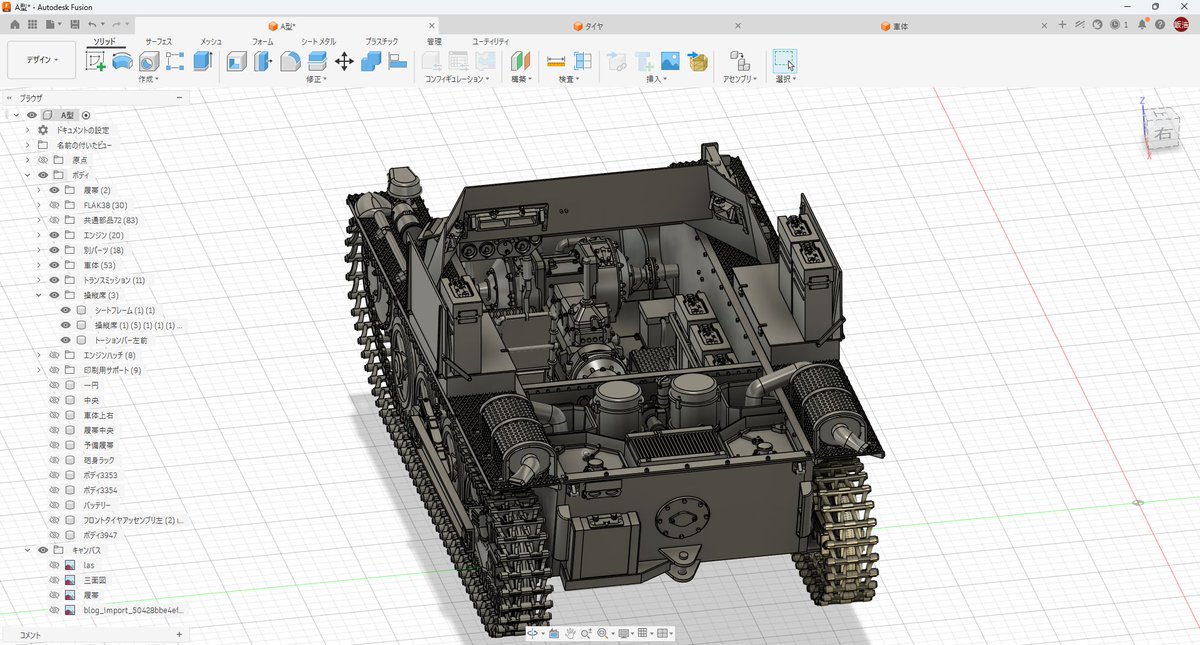Select the Box primitive tool
The image size is (1200, 645).
[x=202, y=62]
